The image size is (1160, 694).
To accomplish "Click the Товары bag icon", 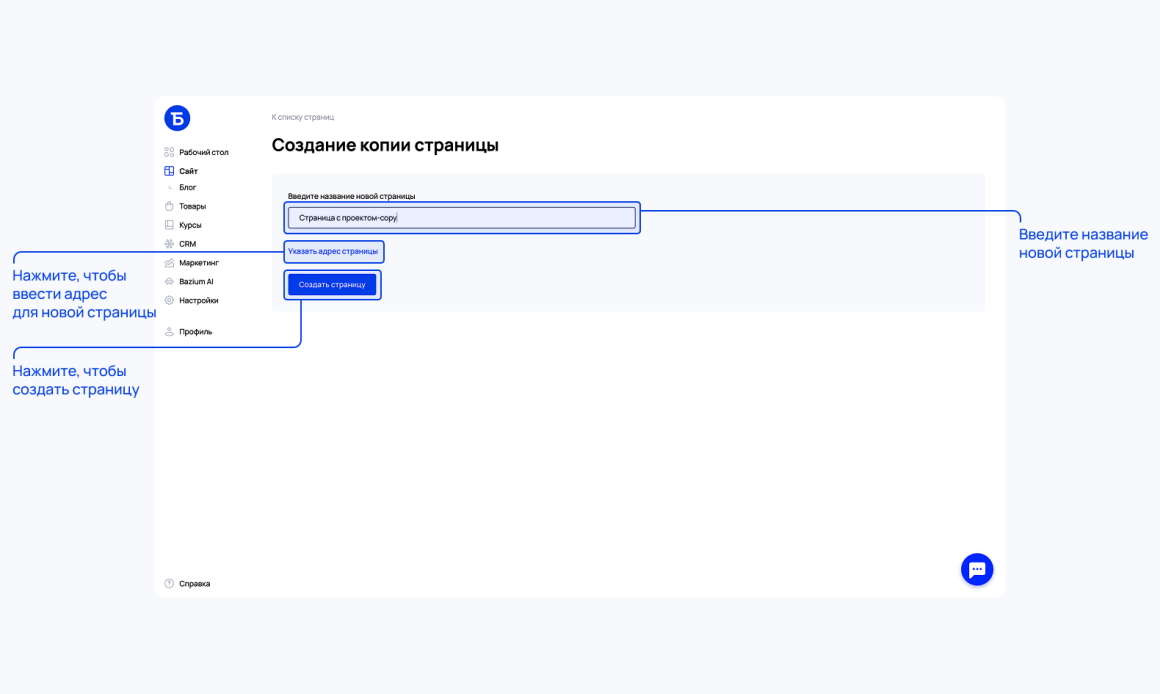I will click(169, 206).
